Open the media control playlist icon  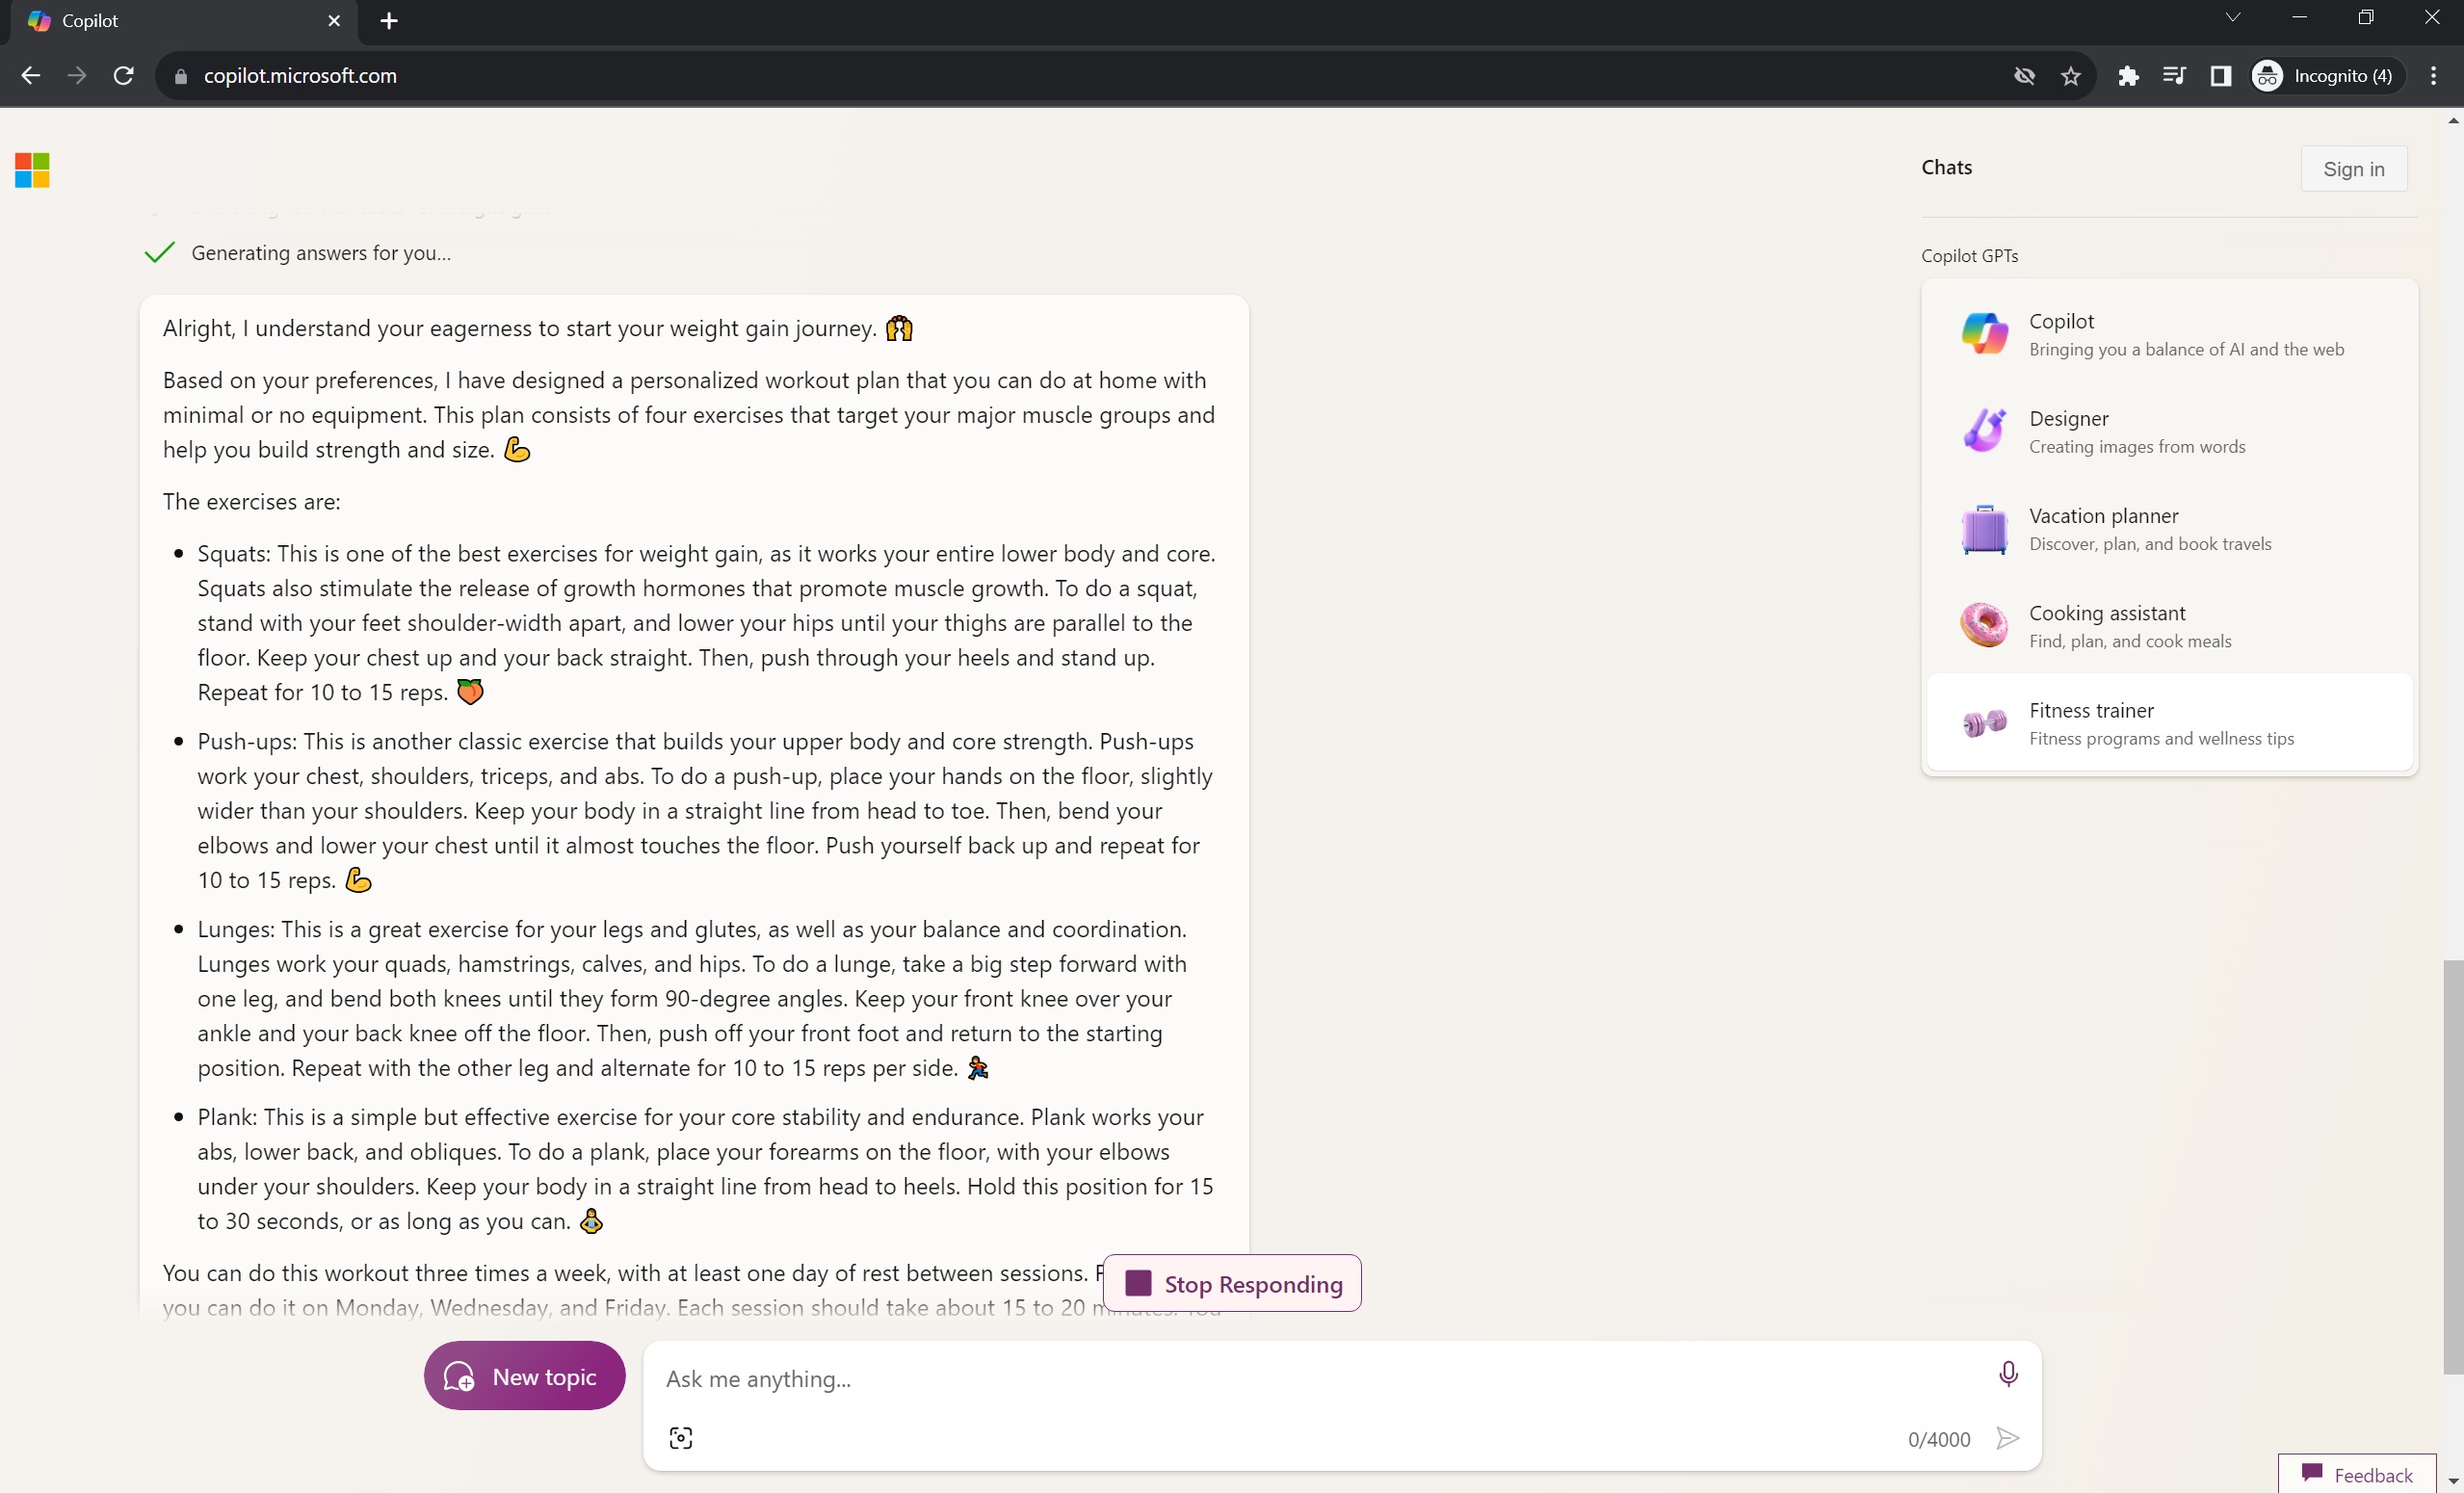2174,76
